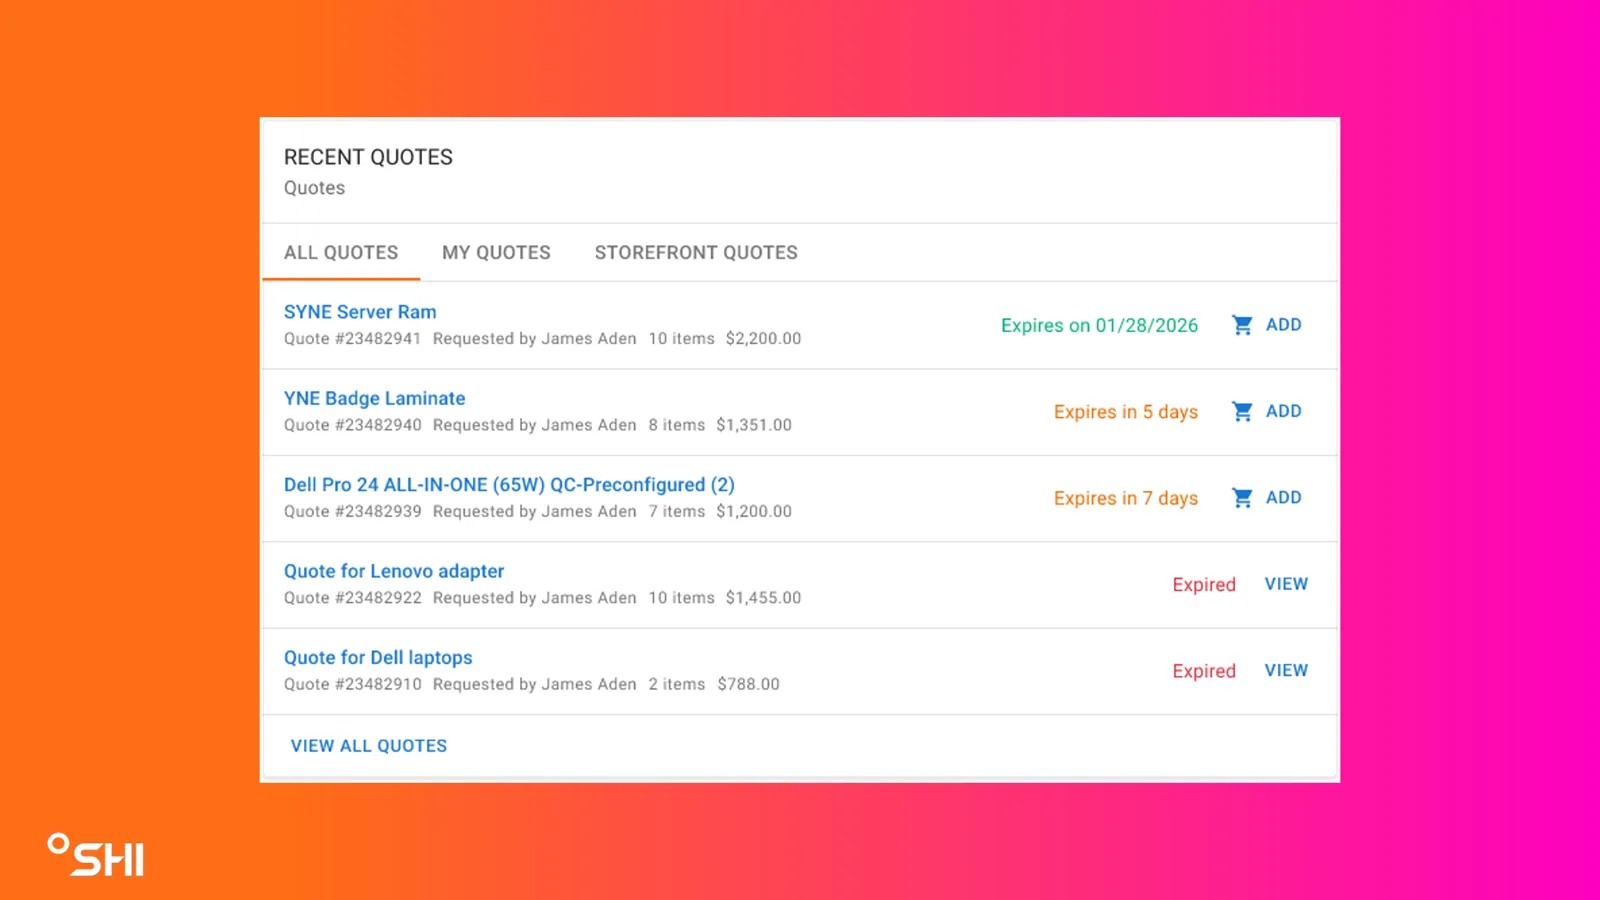View the expired Lenovo adapter quote
This screenshot has width=1600, height=900.
click(x=1286, y=584)
